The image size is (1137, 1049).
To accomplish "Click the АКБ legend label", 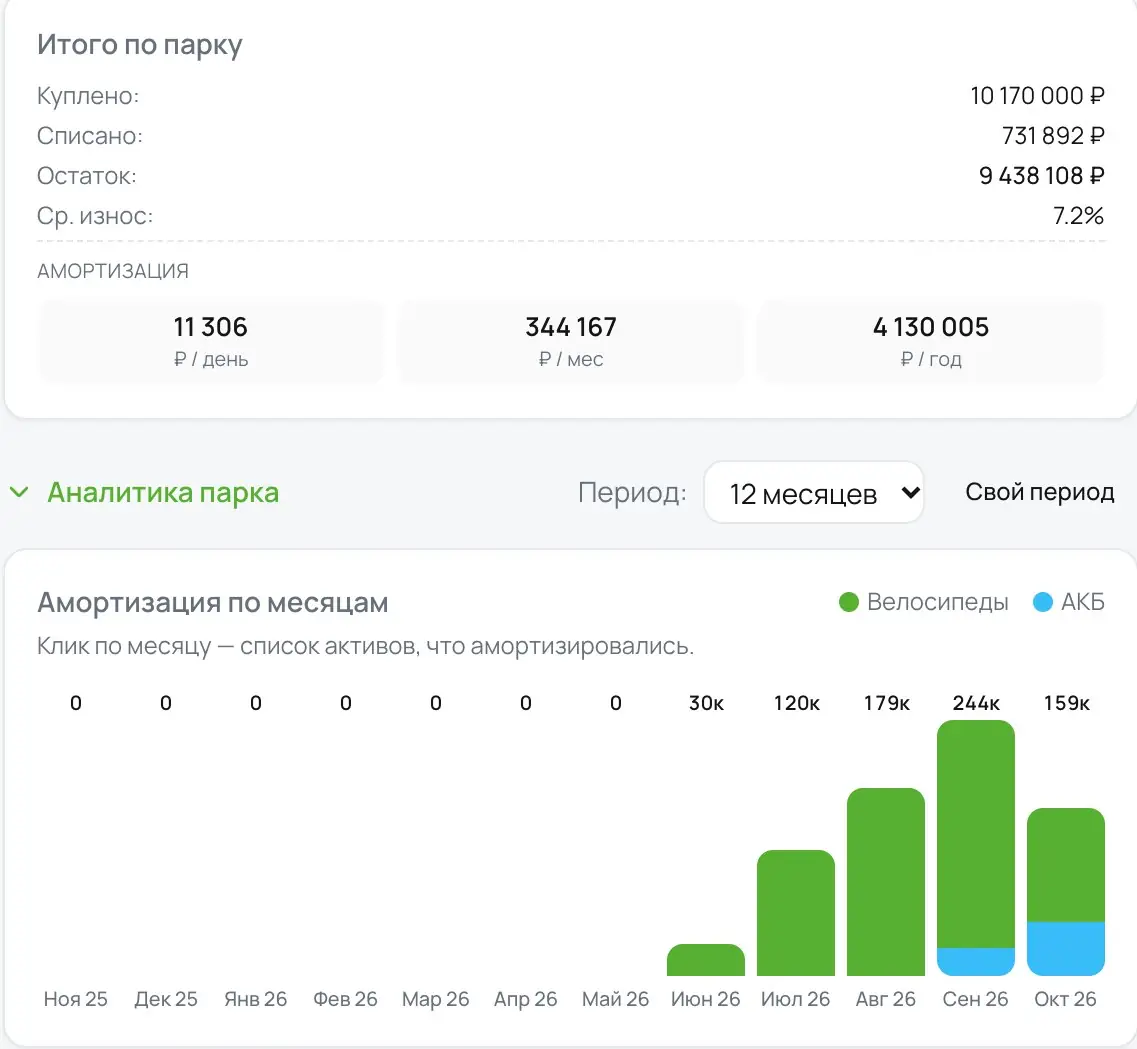I will [1083, 602].
